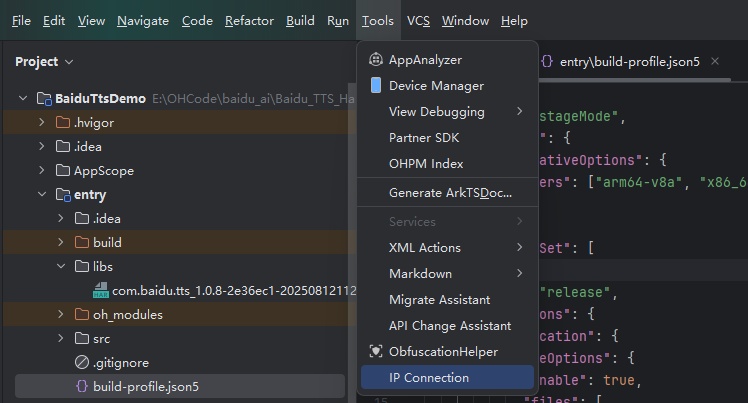The image size is (748, 403).
Task: Click the entry module folder icon
Action: [63, 195]
